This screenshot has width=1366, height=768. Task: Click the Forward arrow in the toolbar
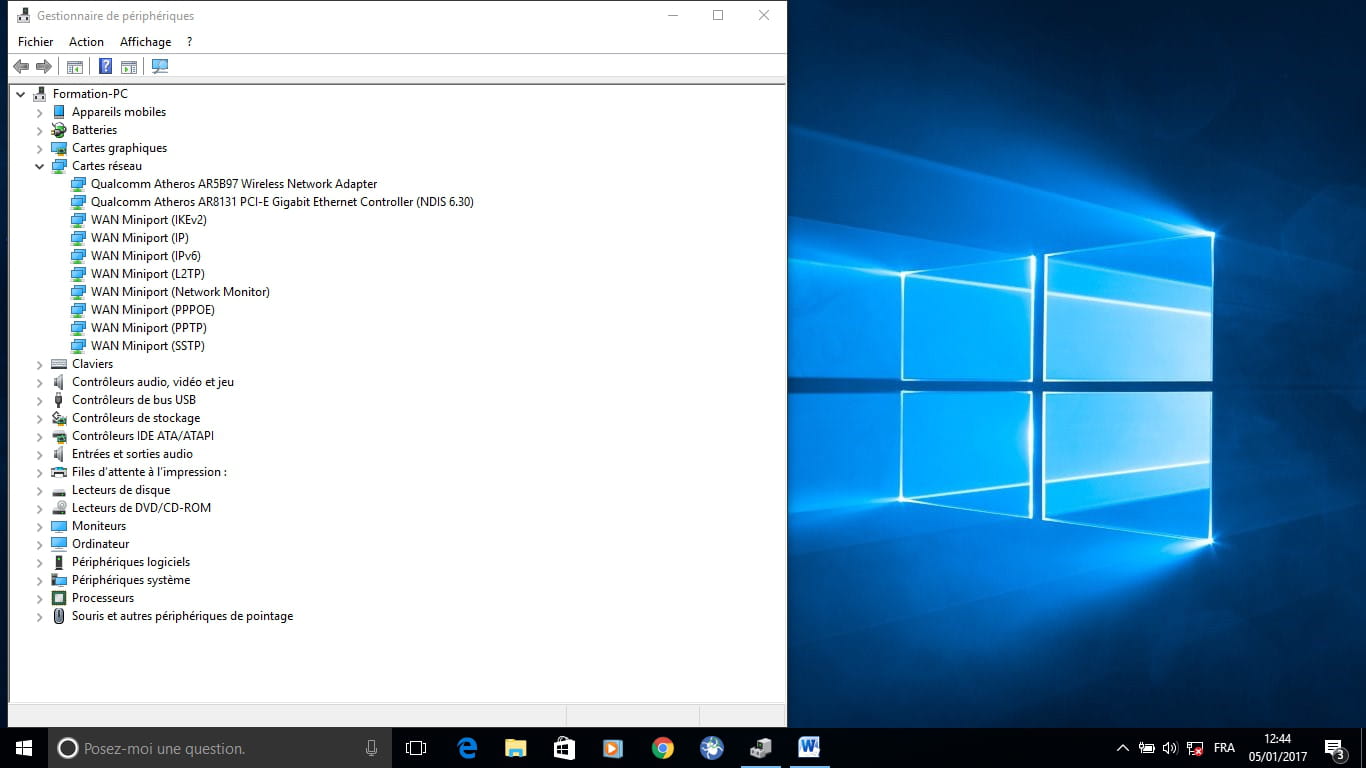point(43,67)
